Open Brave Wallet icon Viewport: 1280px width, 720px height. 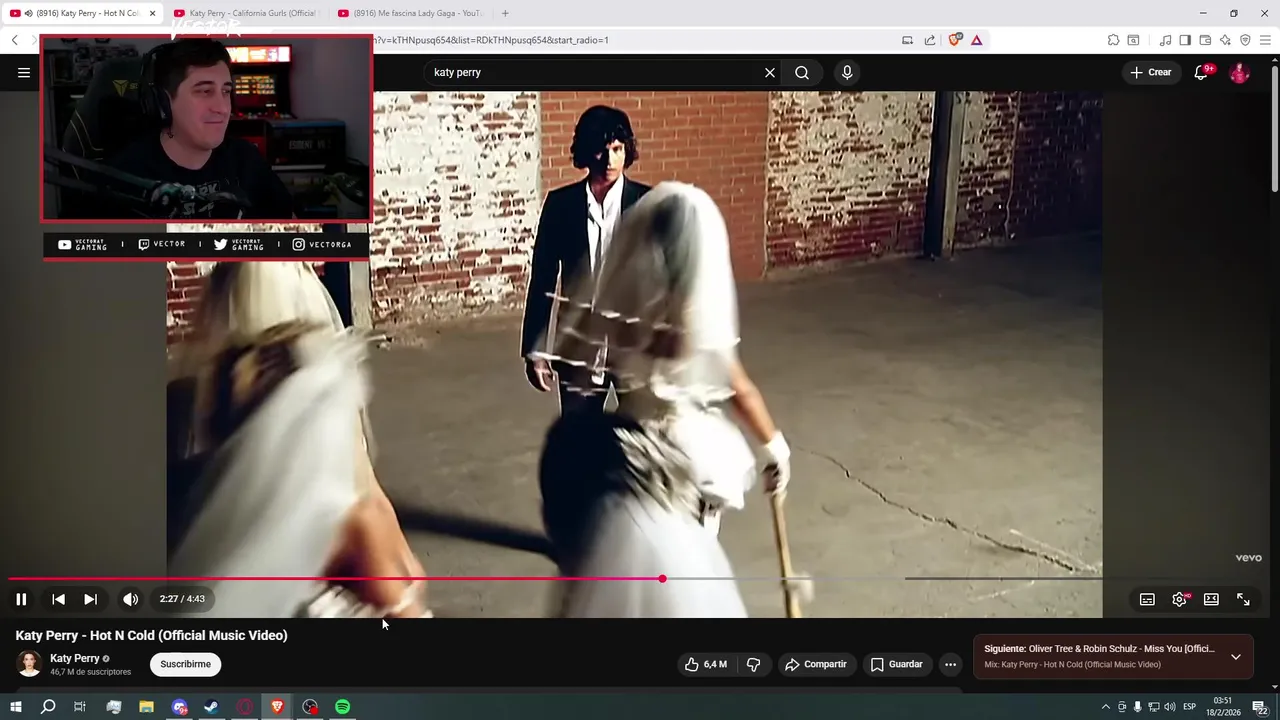click(x=1205, y=40)
